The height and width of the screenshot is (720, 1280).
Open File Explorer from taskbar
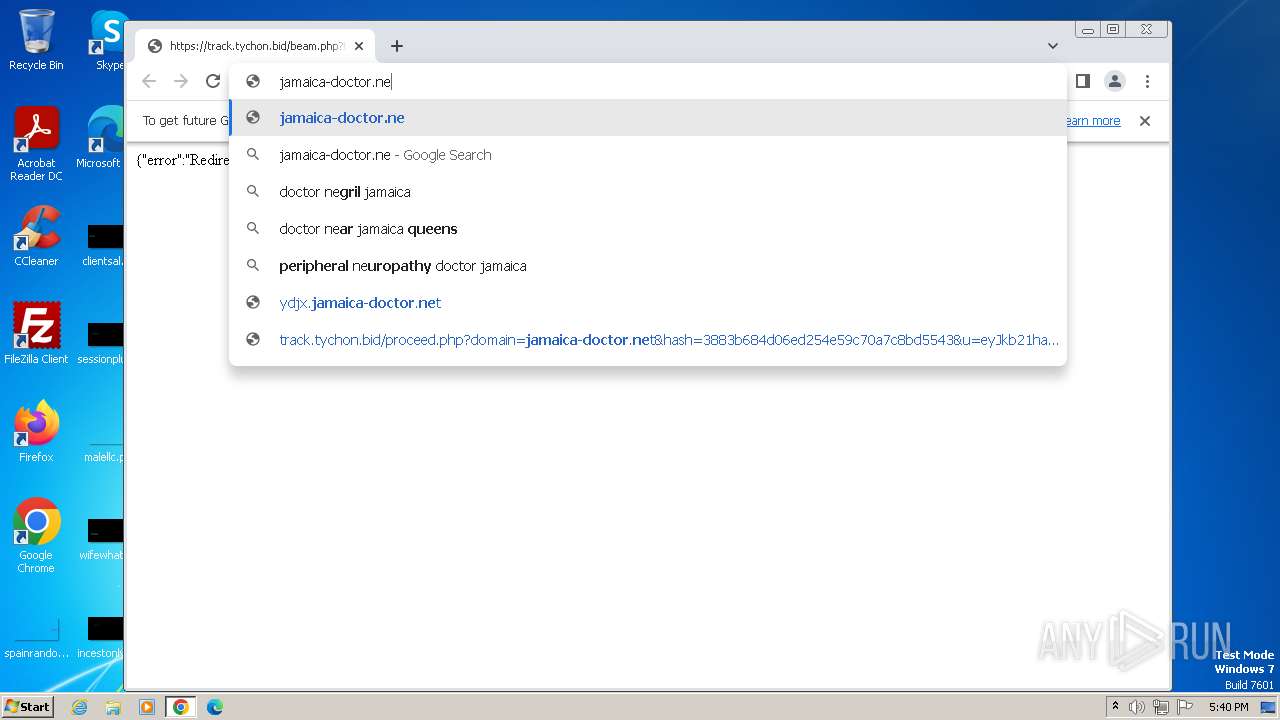tap(113, 707)
